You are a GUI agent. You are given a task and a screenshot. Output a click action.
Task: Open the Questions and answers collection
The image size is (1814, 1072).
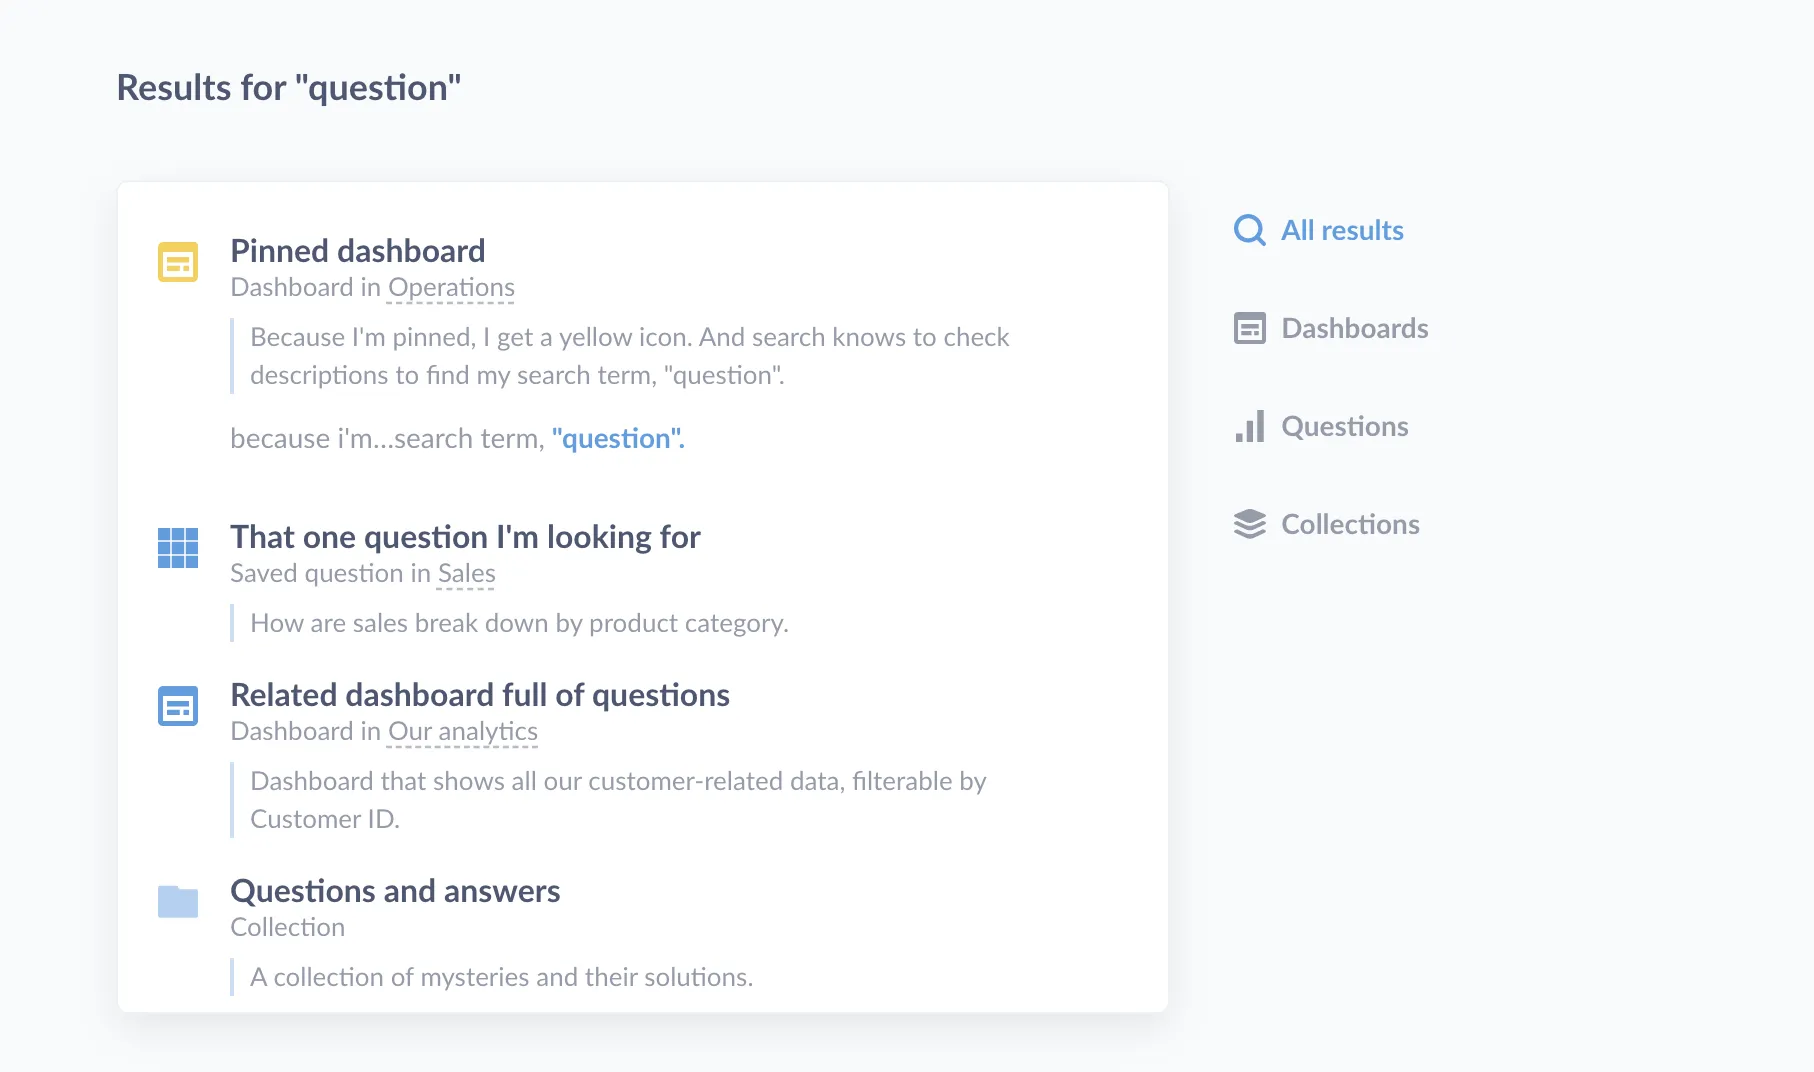pyautogui.click(x=395, y=891)
